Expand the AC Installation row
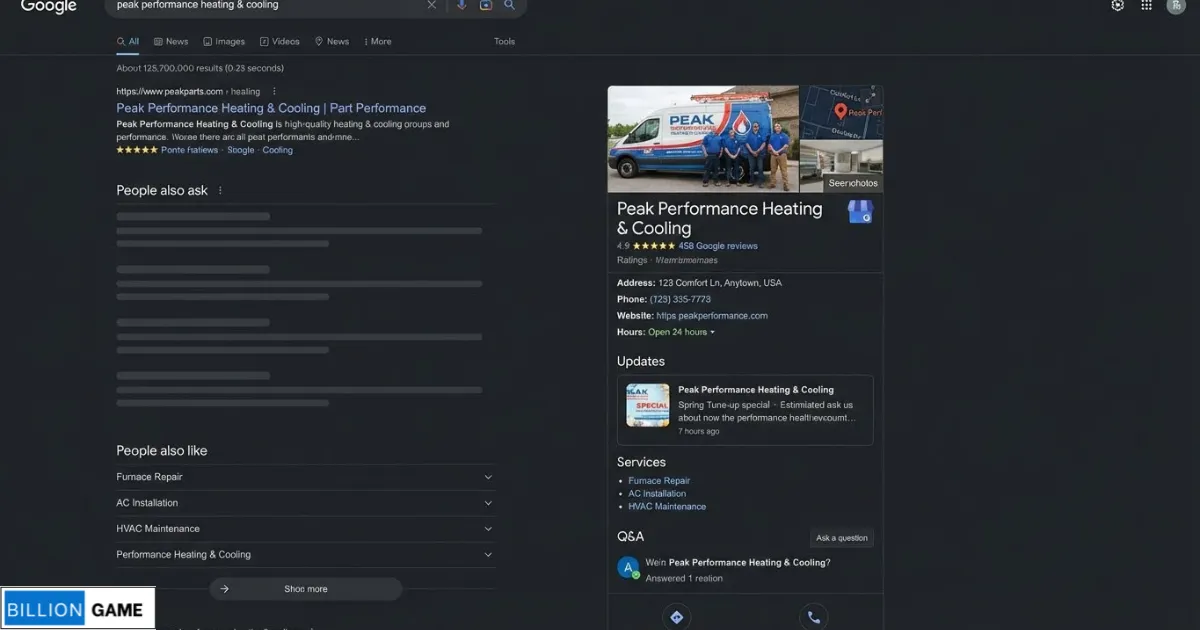 coord(488,503)
